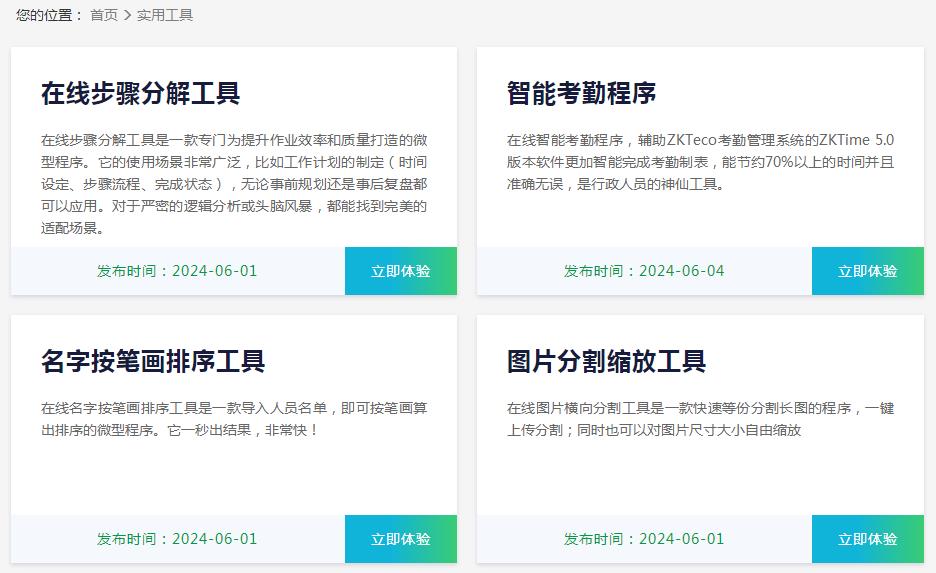Click 发布时间 date under 在线步骤分解工具

[x=177, y=271]
